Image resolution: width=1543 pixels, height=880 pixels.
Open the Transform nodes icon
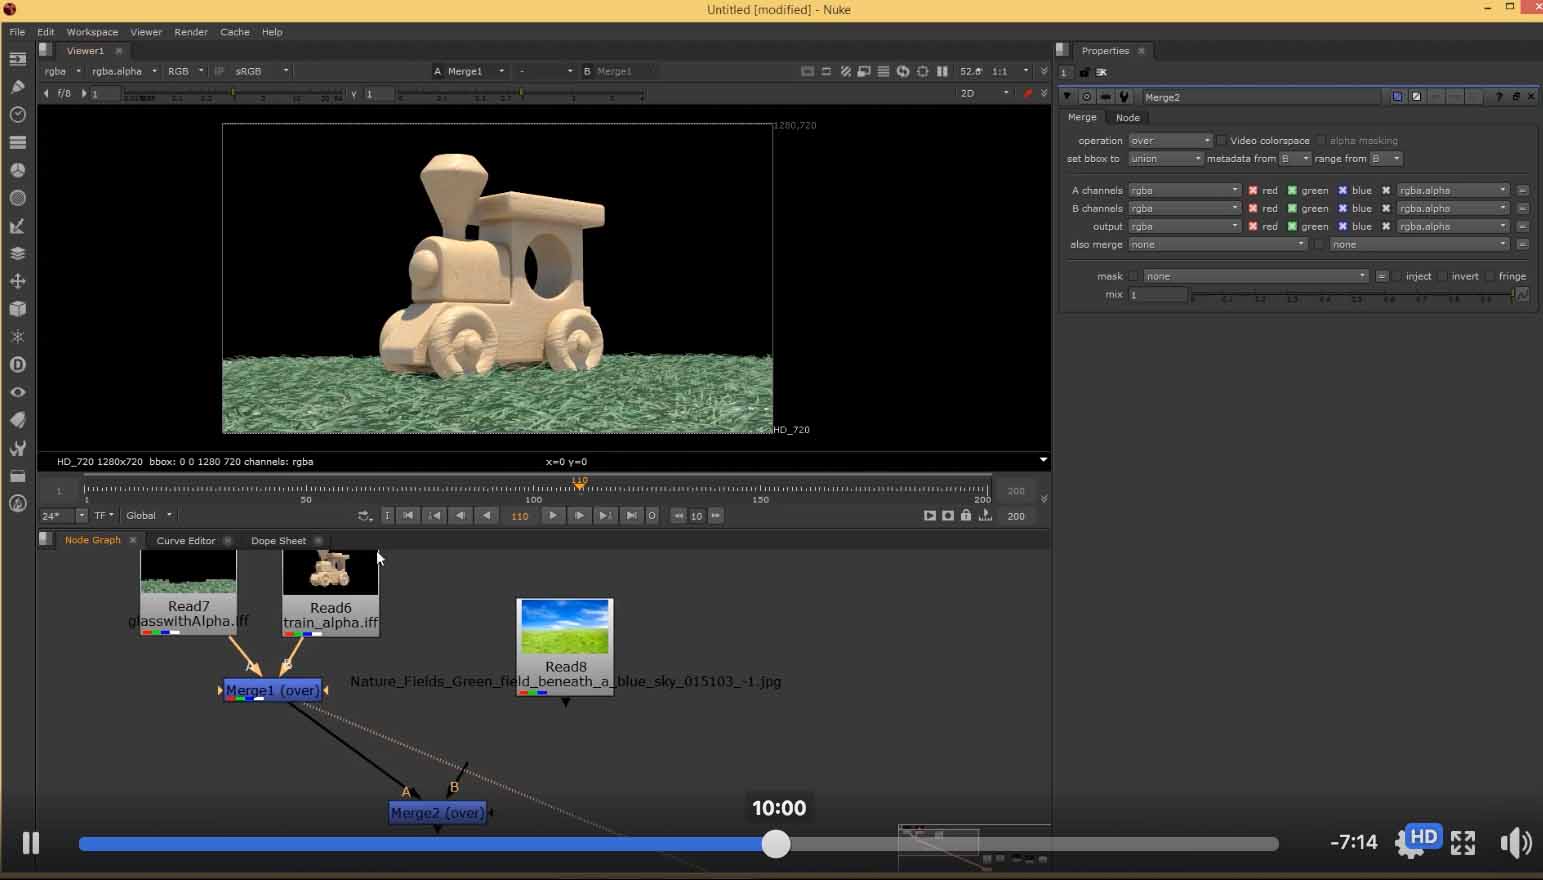pyautogui.click(x=17, y=281)
